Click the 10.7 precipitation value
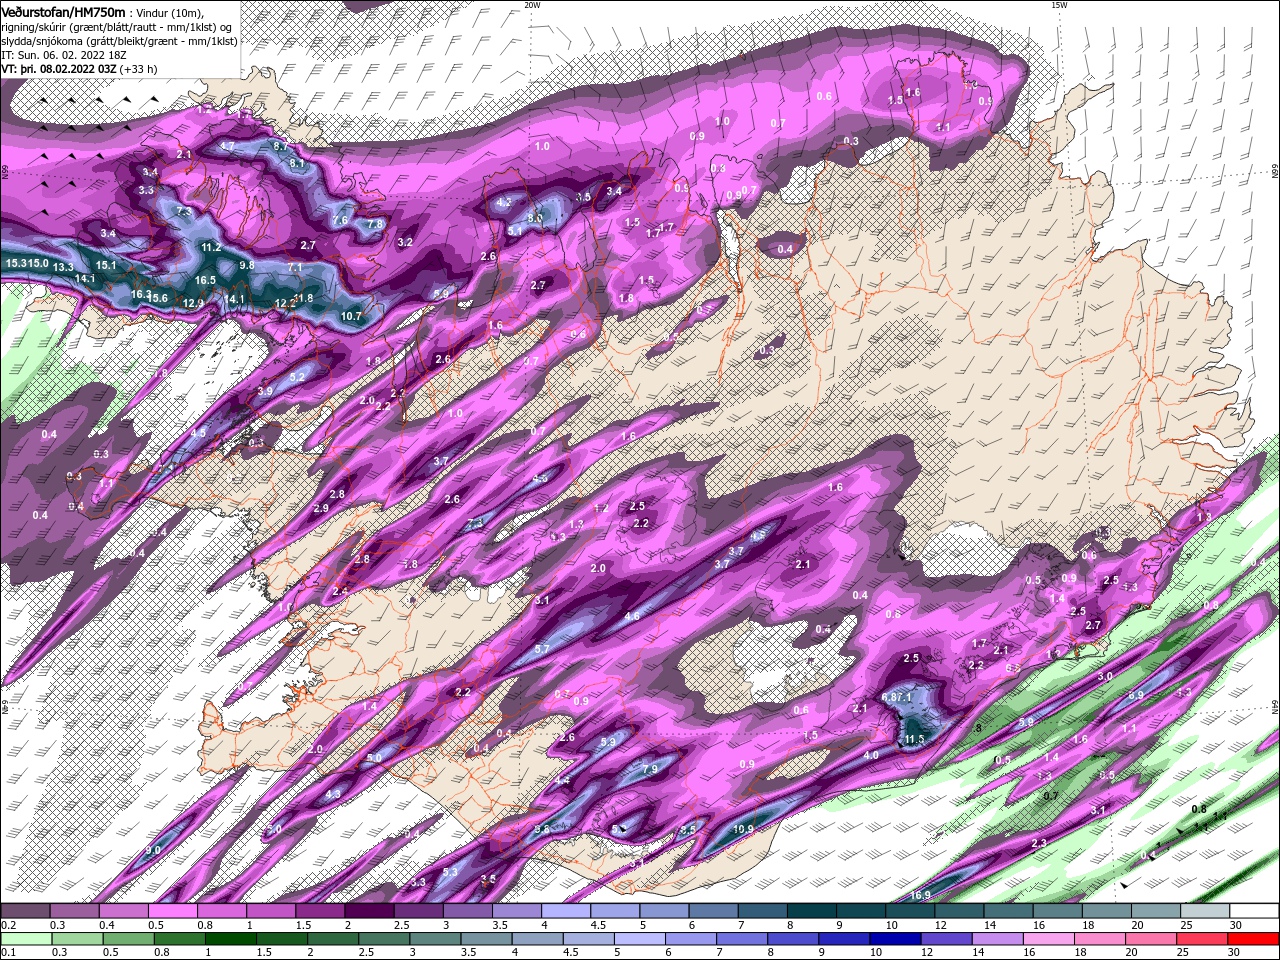 coord(351,316)
